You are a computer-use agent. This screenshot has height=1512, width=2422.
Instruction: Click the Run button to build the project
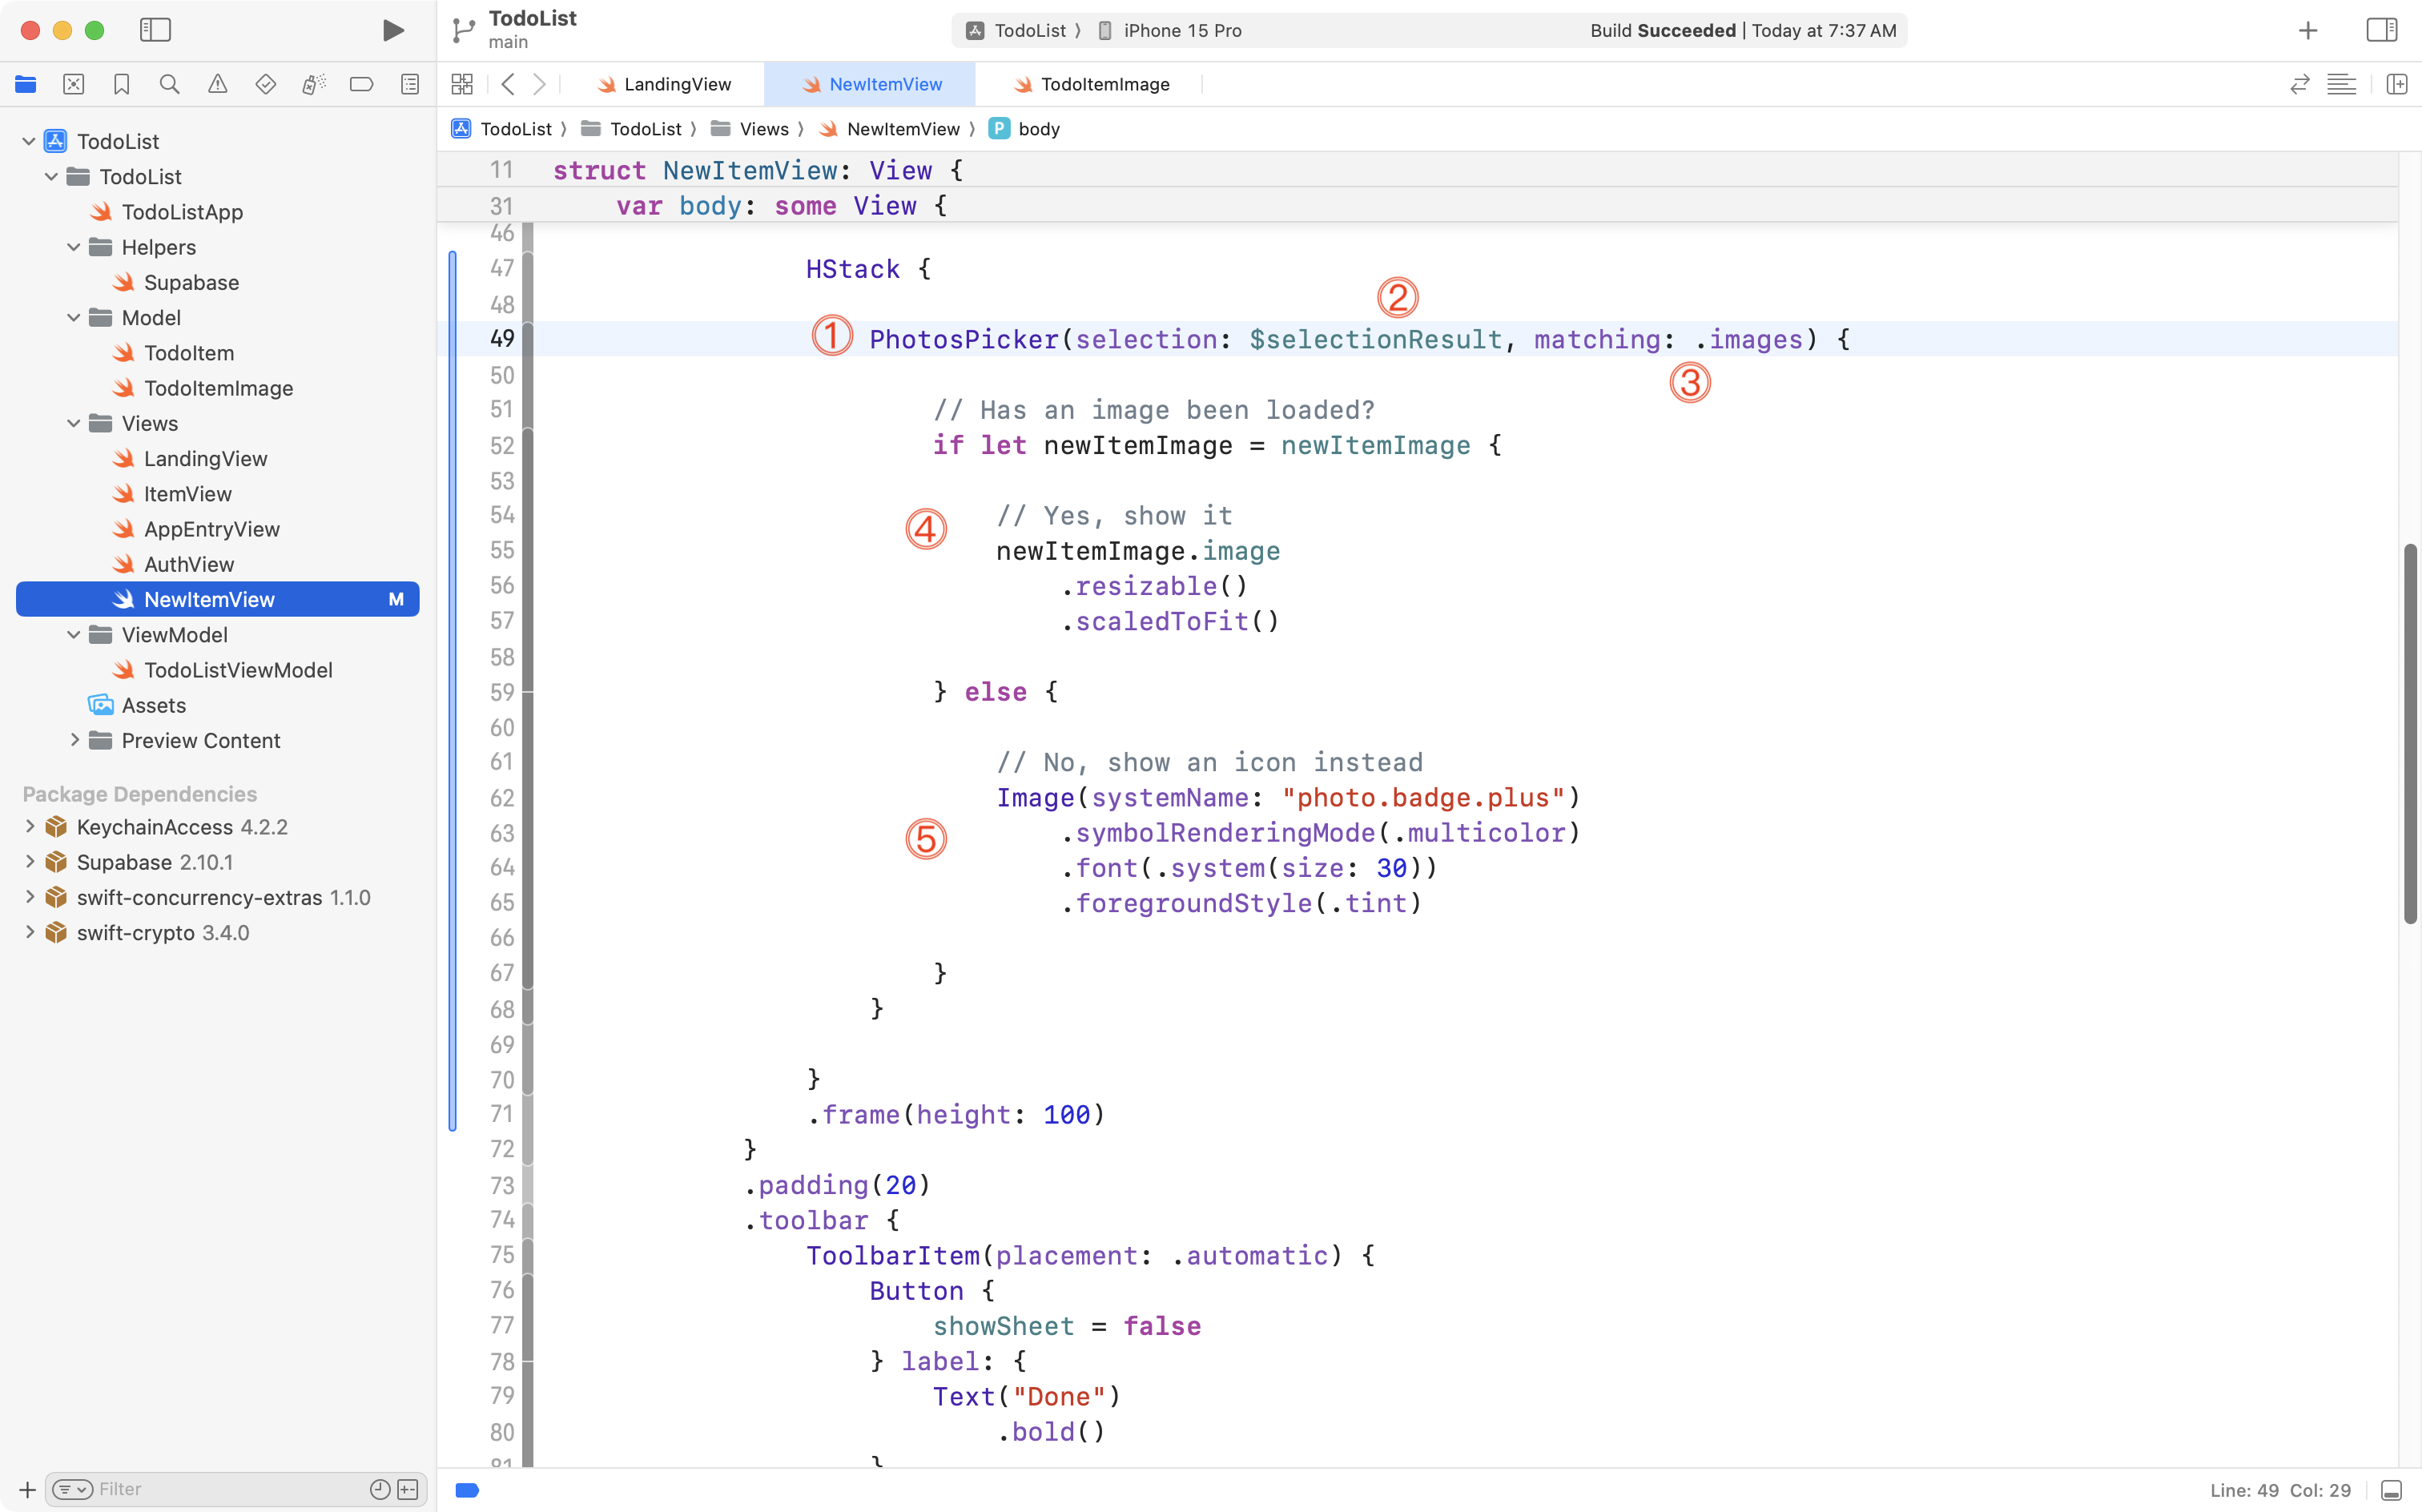tap(392, 30)
